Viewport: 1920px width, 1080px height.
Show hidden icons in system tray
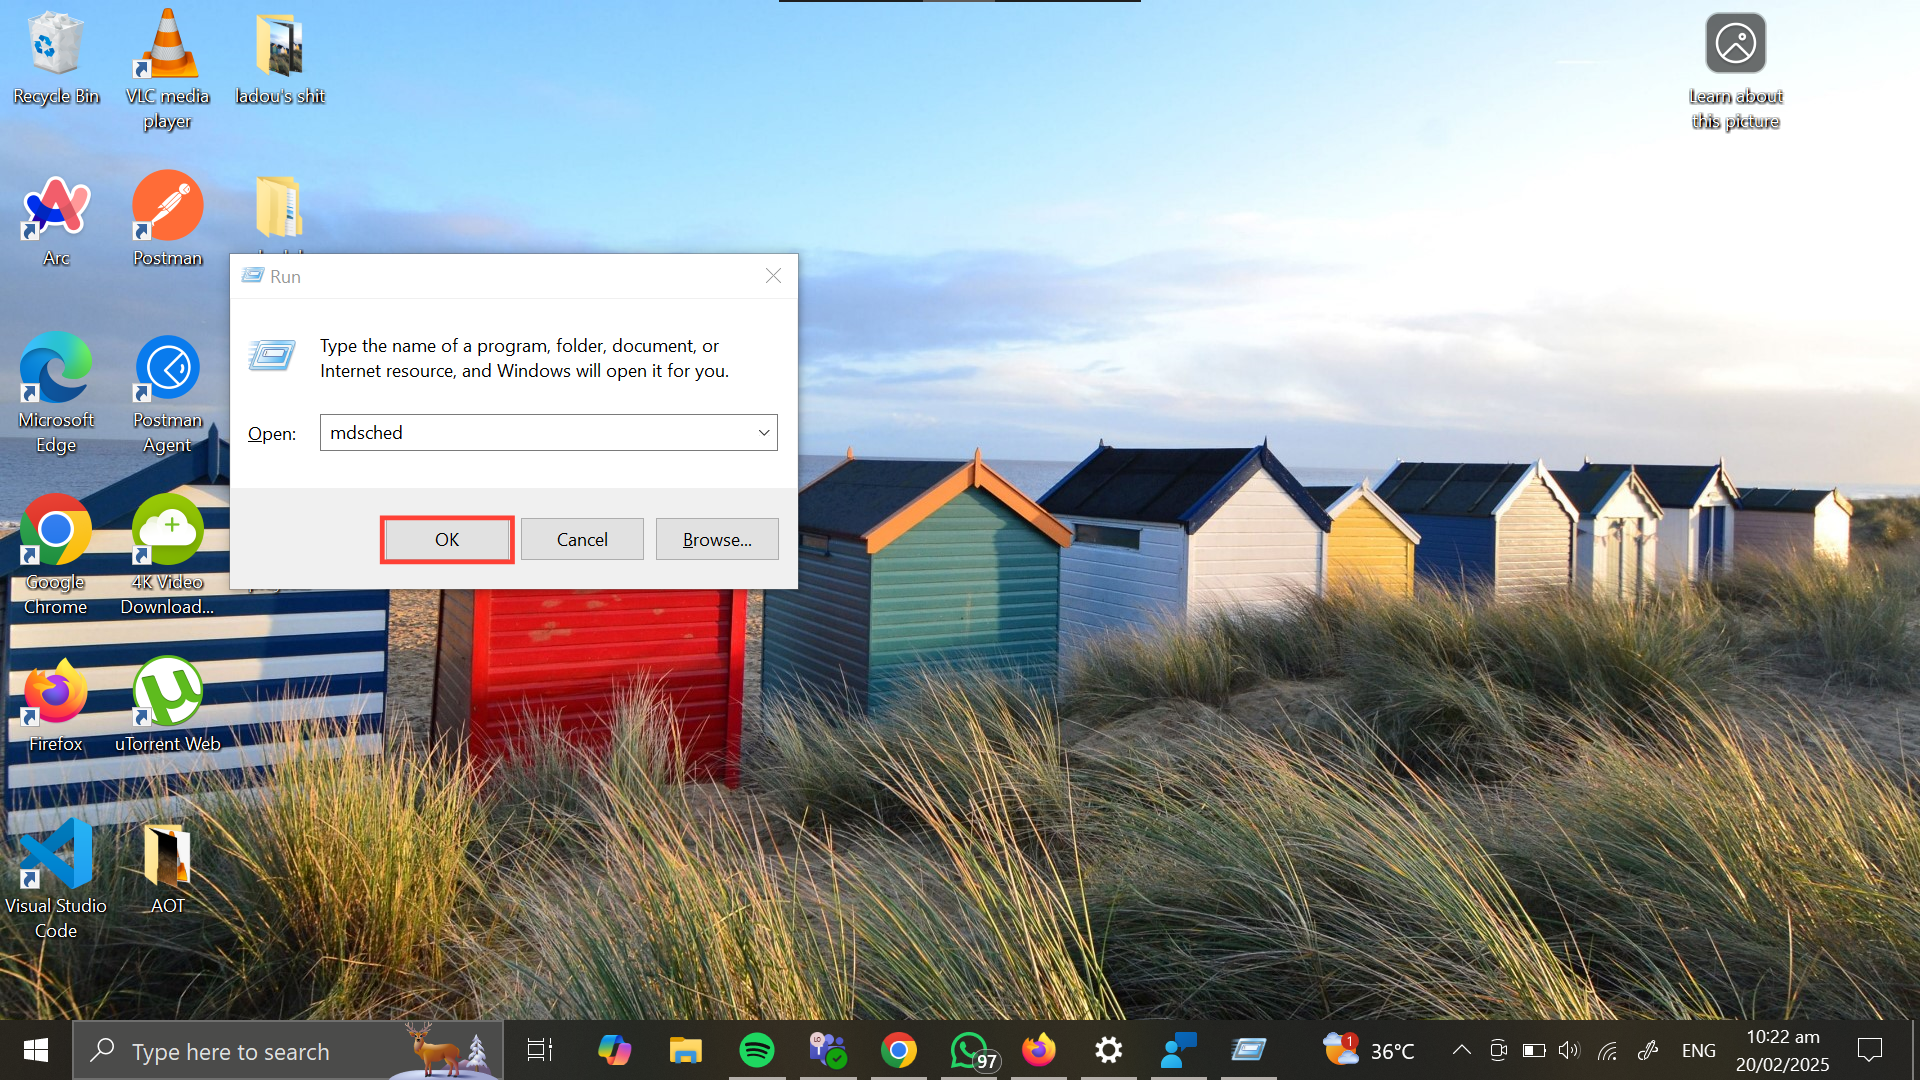1461,1050
